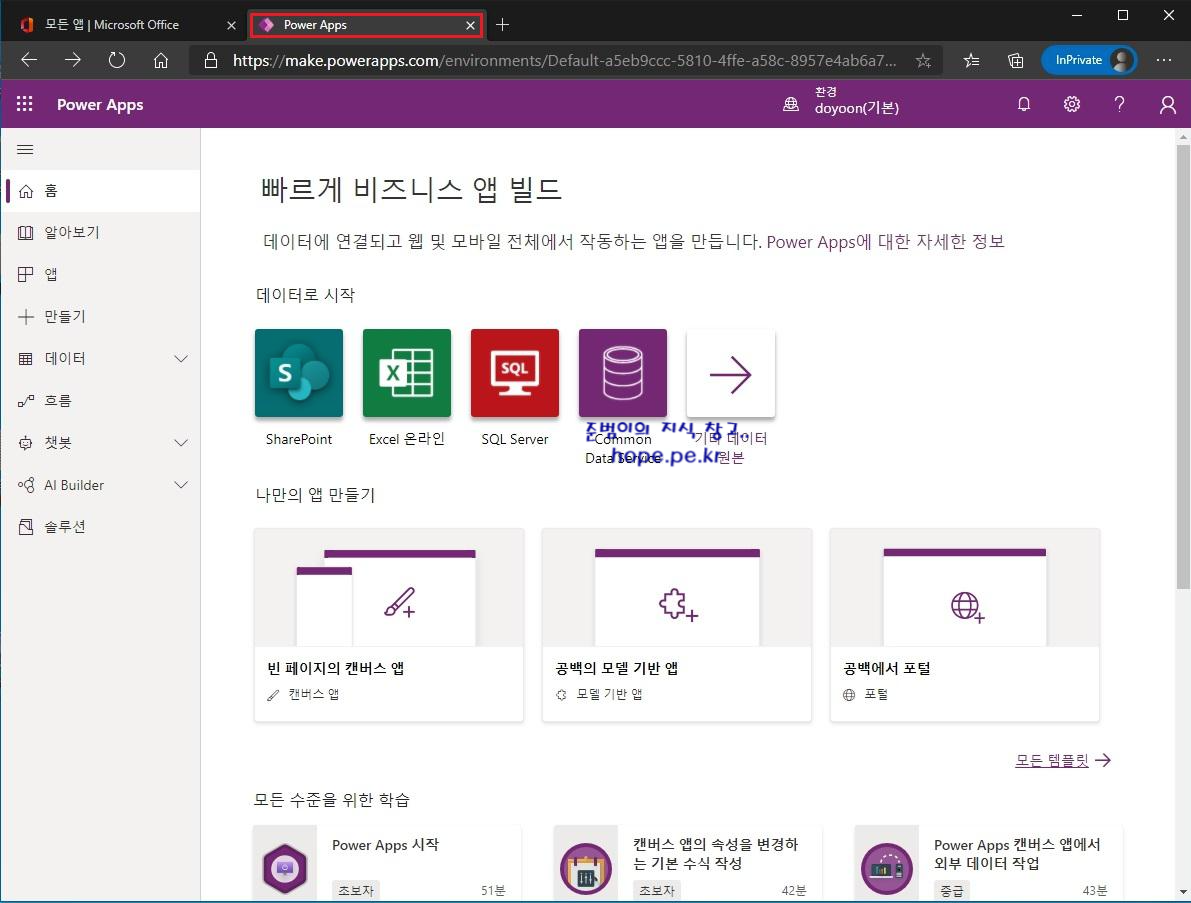1191x903 pixels.
Task: Go to browser home page
Action: (160, 60)
